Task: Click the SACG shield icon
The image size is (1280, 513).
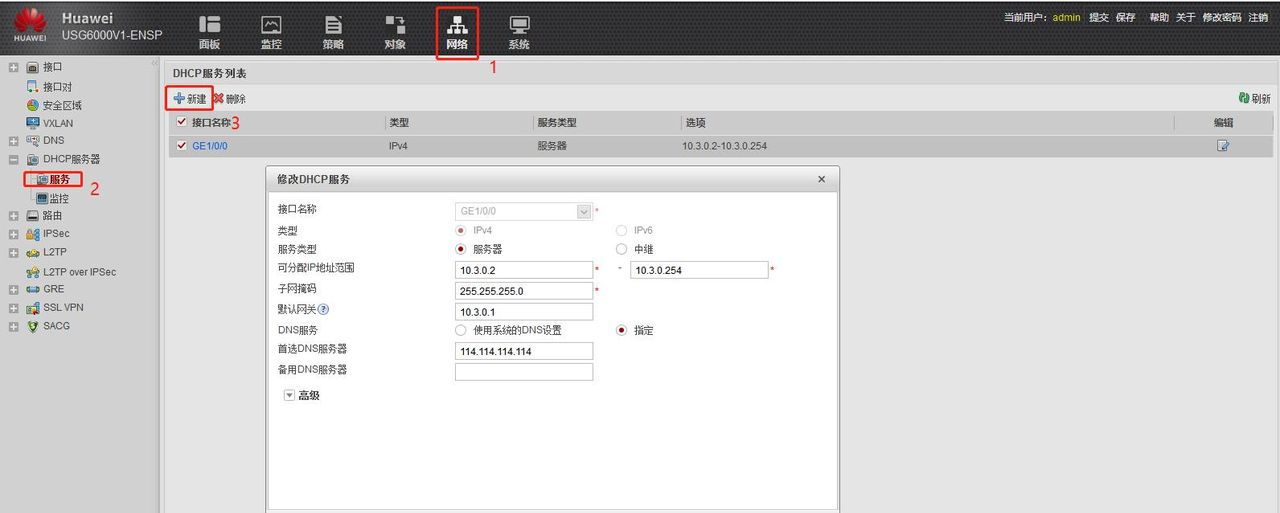Action: tap(32, 326)
